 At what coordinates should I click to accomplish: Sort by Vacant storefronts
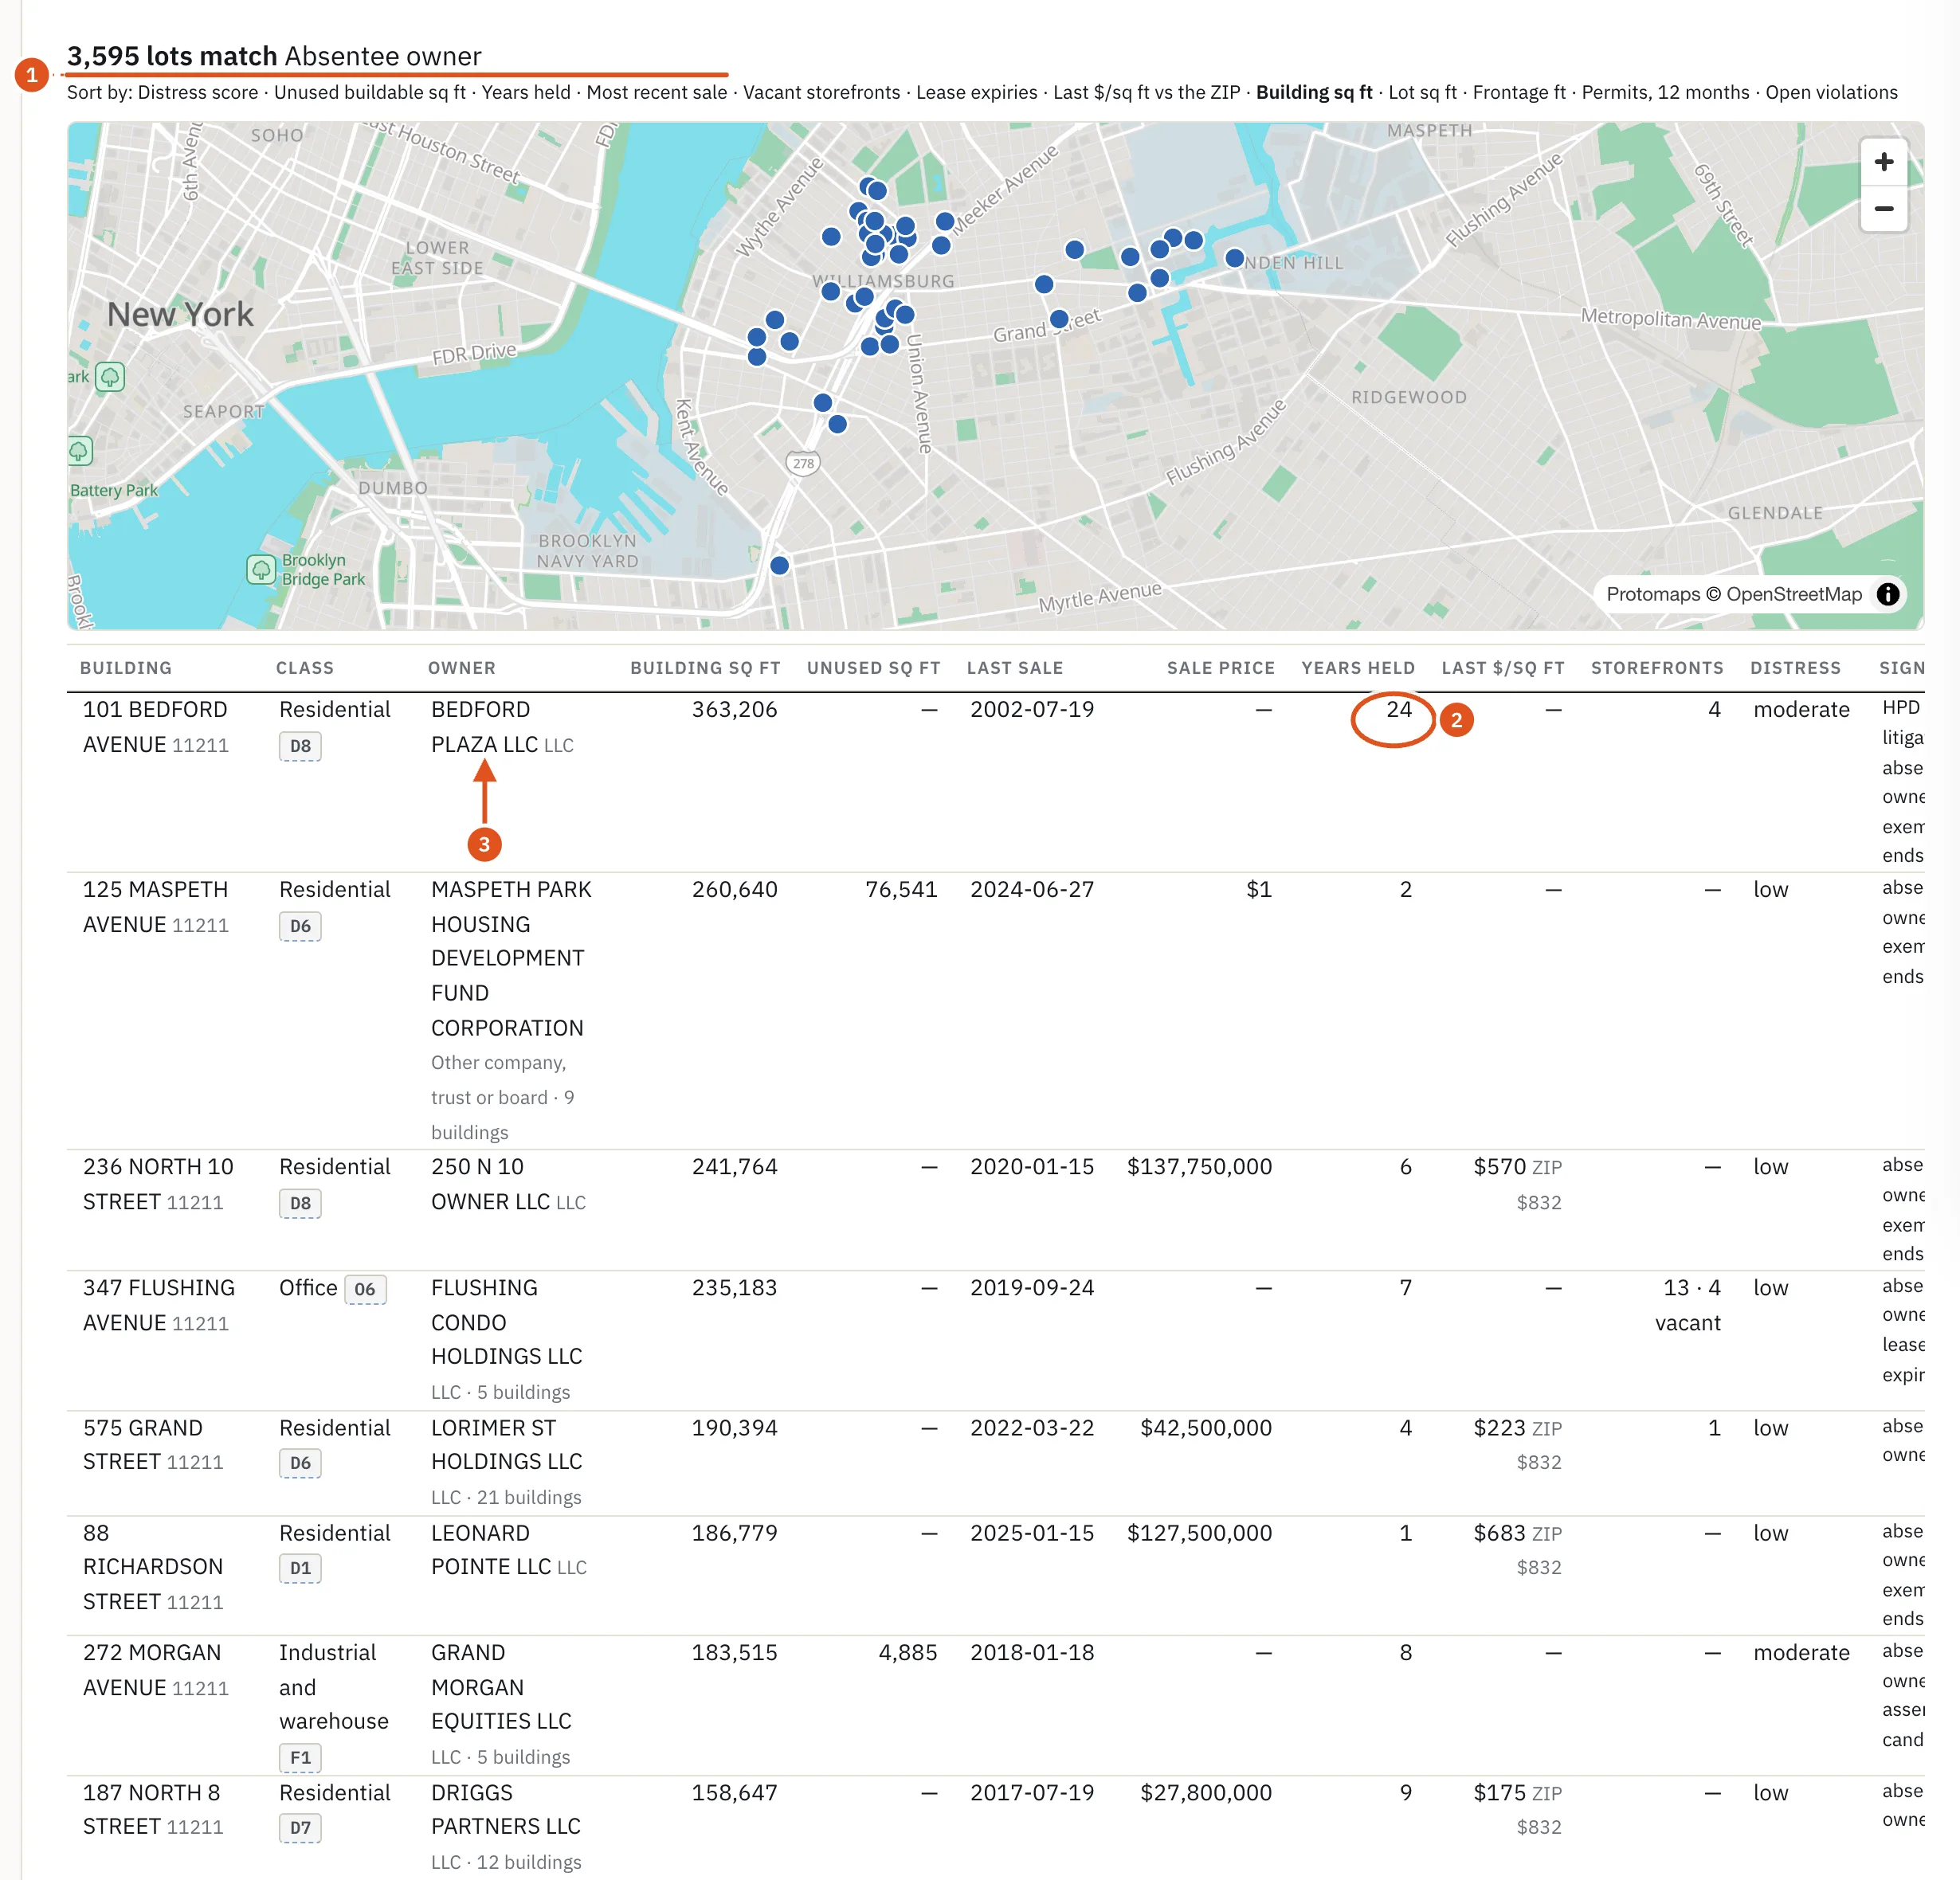pyautogui.click(x=822, y=92)
